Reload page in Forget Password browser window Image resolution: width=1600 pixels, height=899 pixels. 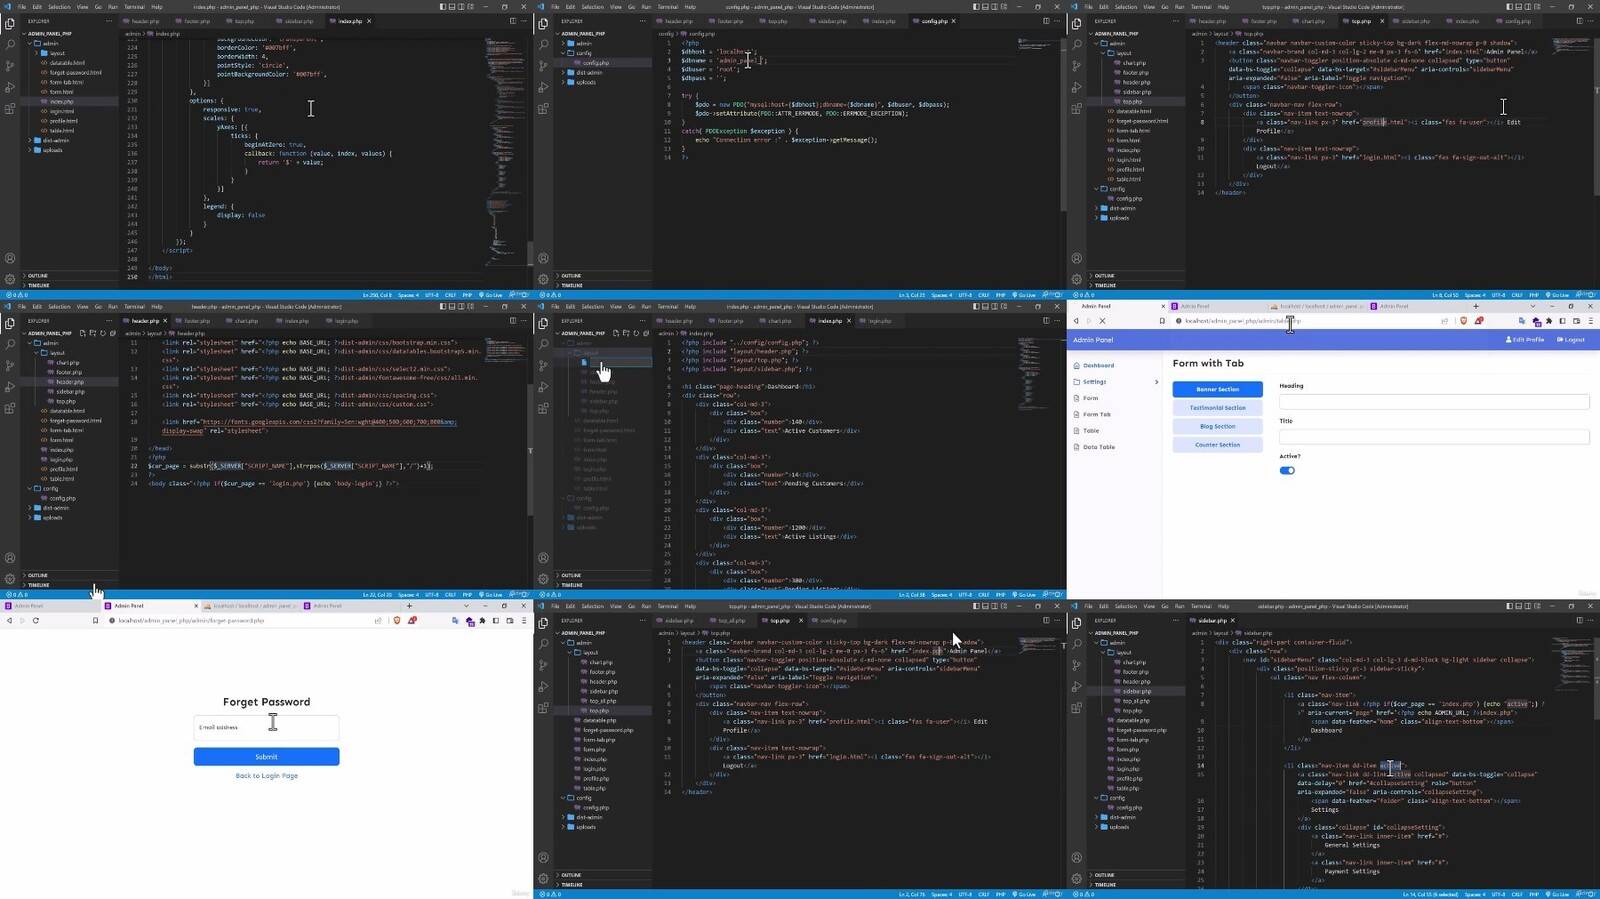pyautogui.click(x=35, y=620)
